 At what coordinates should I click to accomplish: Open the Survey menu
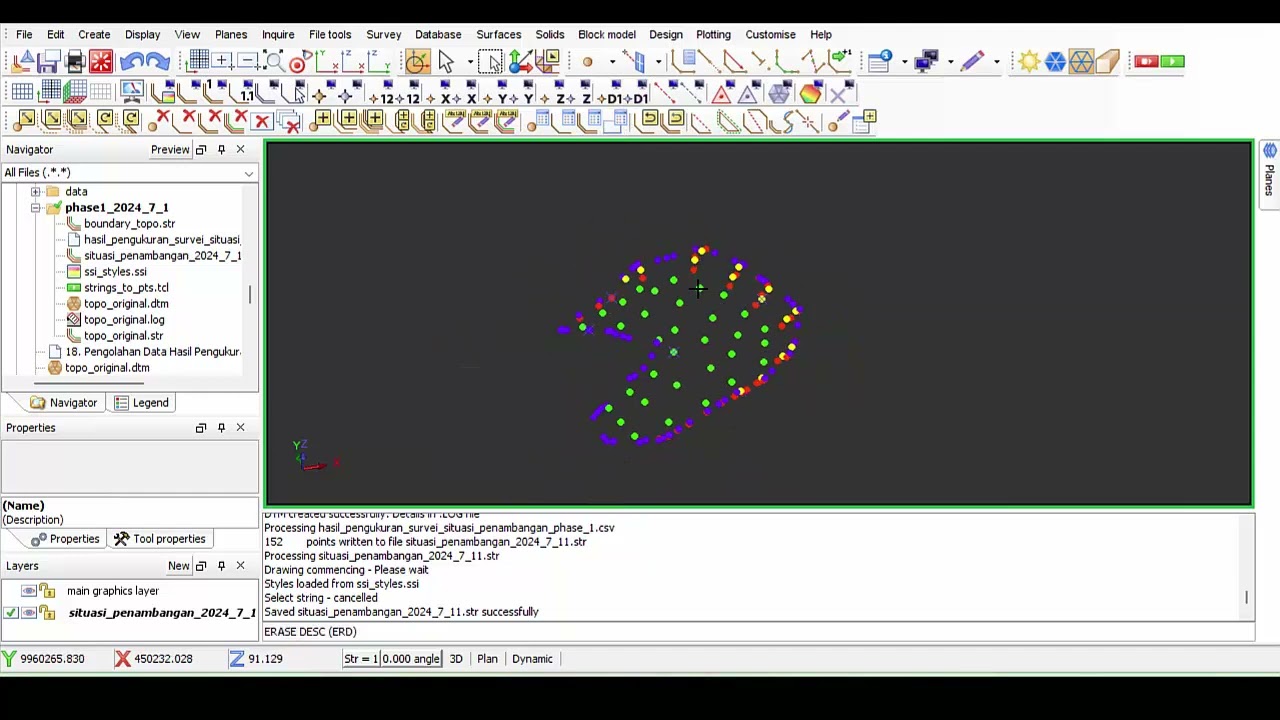(x=383, y=34)
